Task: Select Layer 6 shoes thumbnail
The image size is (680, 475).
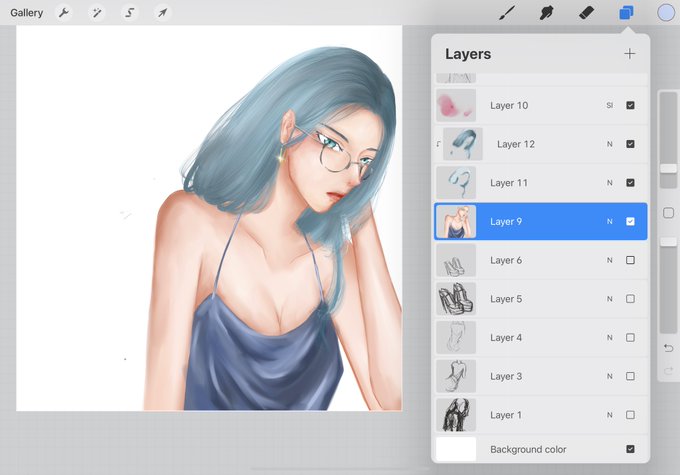Action: point(456,260)
